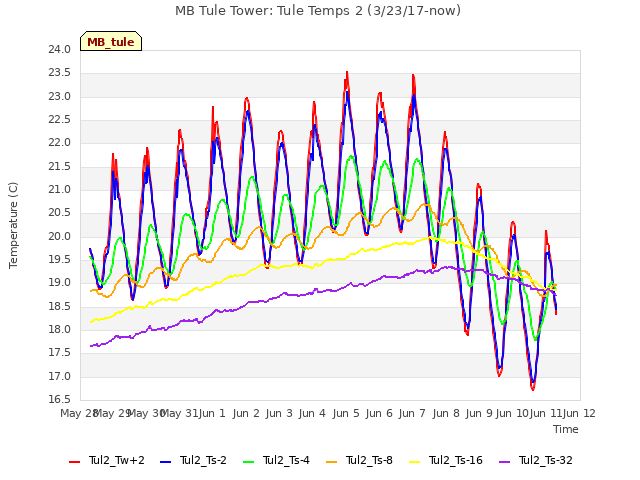Image resolution: width=640 pixels, height=480 pixels.
Task: Select the Tul2_Ts-8 legend label
Action: click(x=369, y=460)
